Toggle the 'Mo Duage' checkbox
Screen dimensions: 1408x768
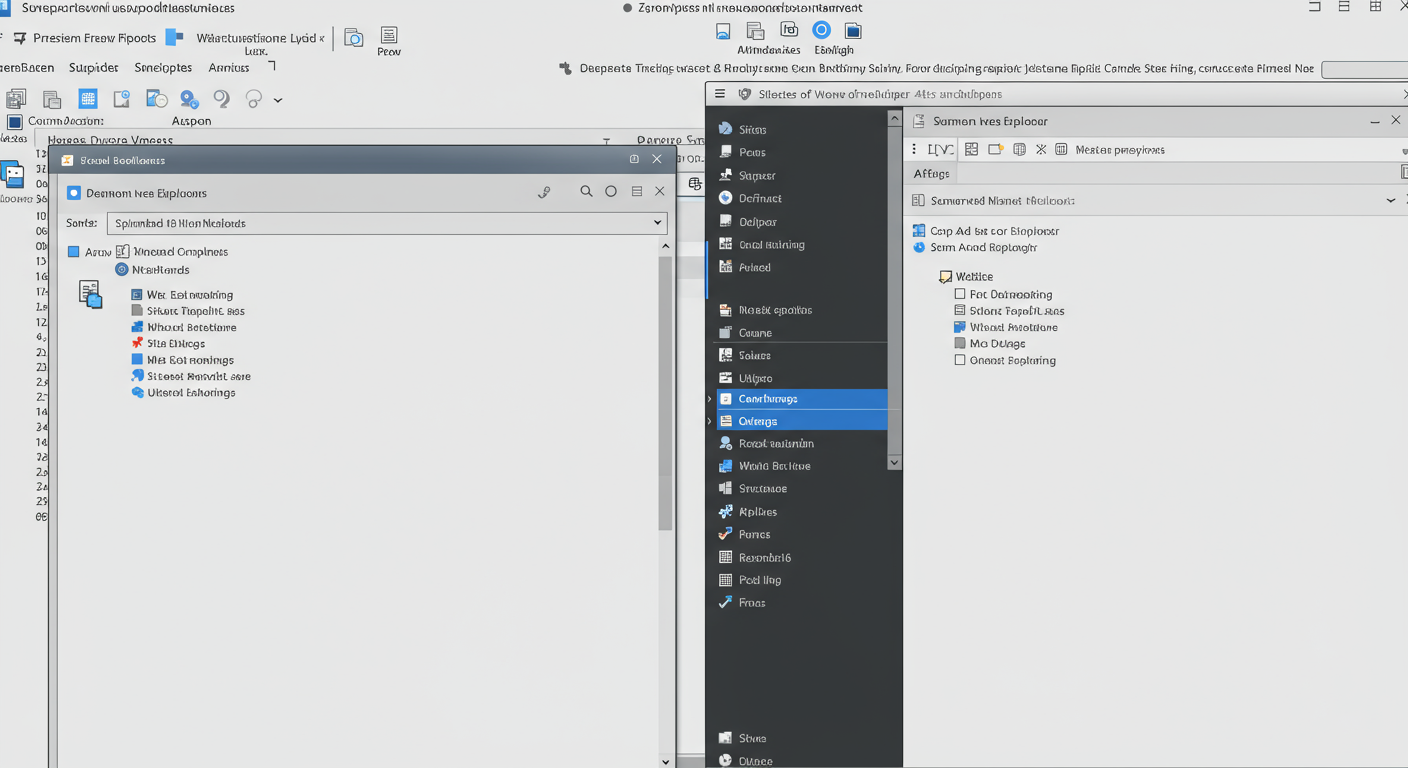[x=960, y=343]
